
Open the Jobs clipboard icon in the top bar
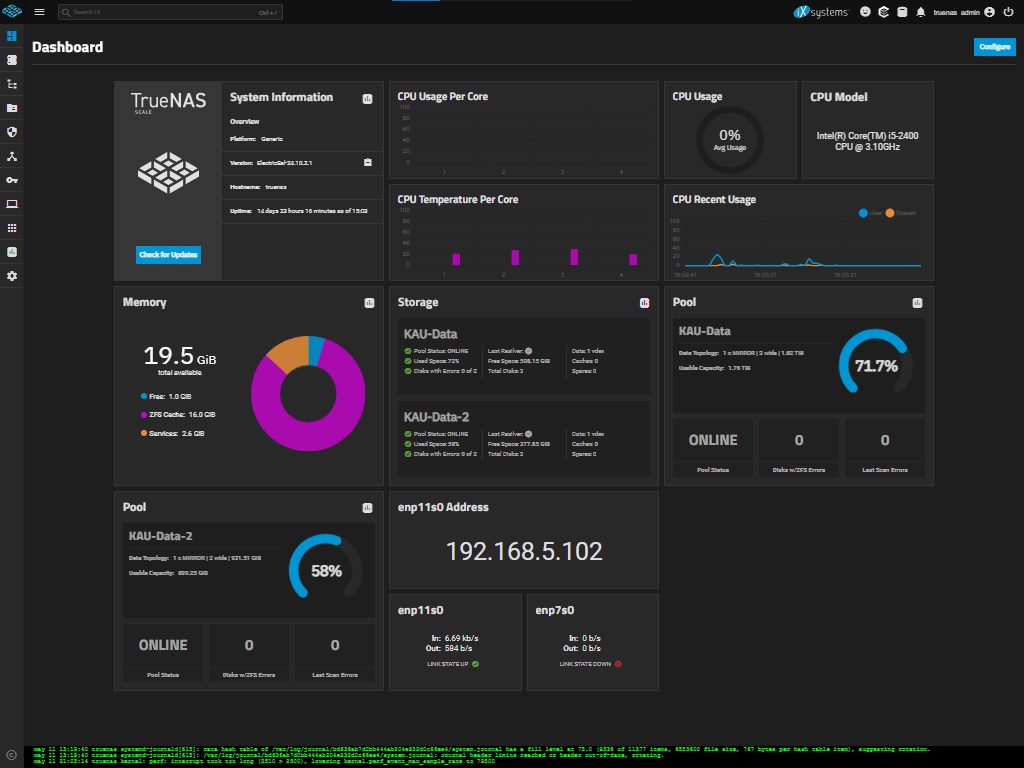point(902,12)
